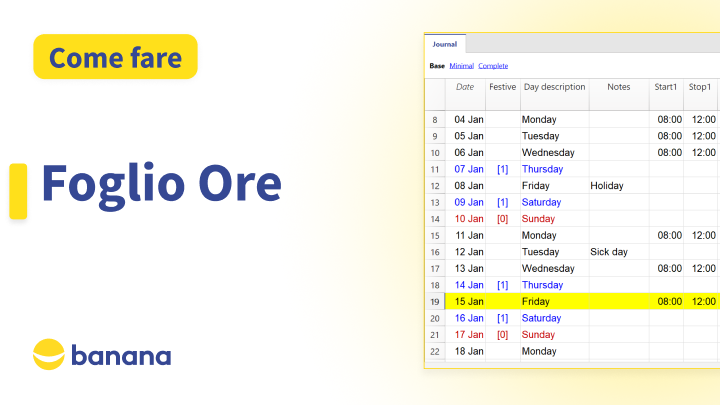Image resolution: width=720 pixels, height=405 pixels.
Task: Click the '09 Jan' date cell
Action: (x=466, y=202)
